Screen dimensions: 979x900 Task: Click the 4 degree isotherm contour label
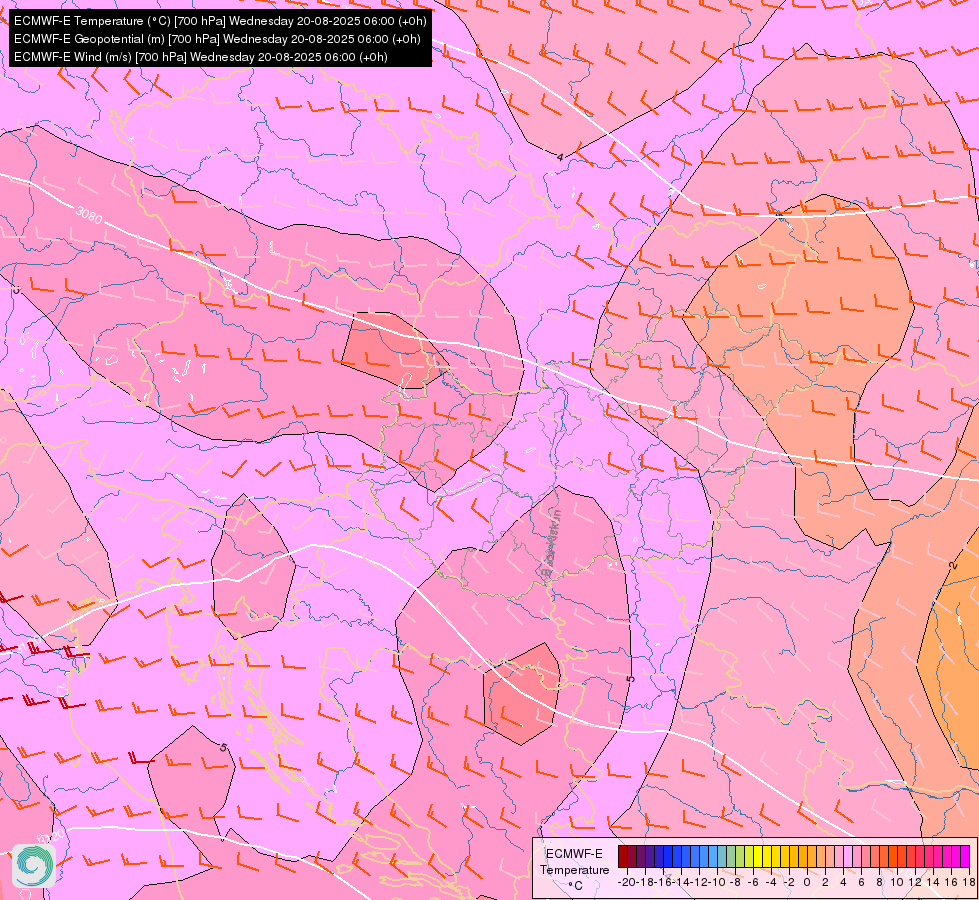(560, 157)
